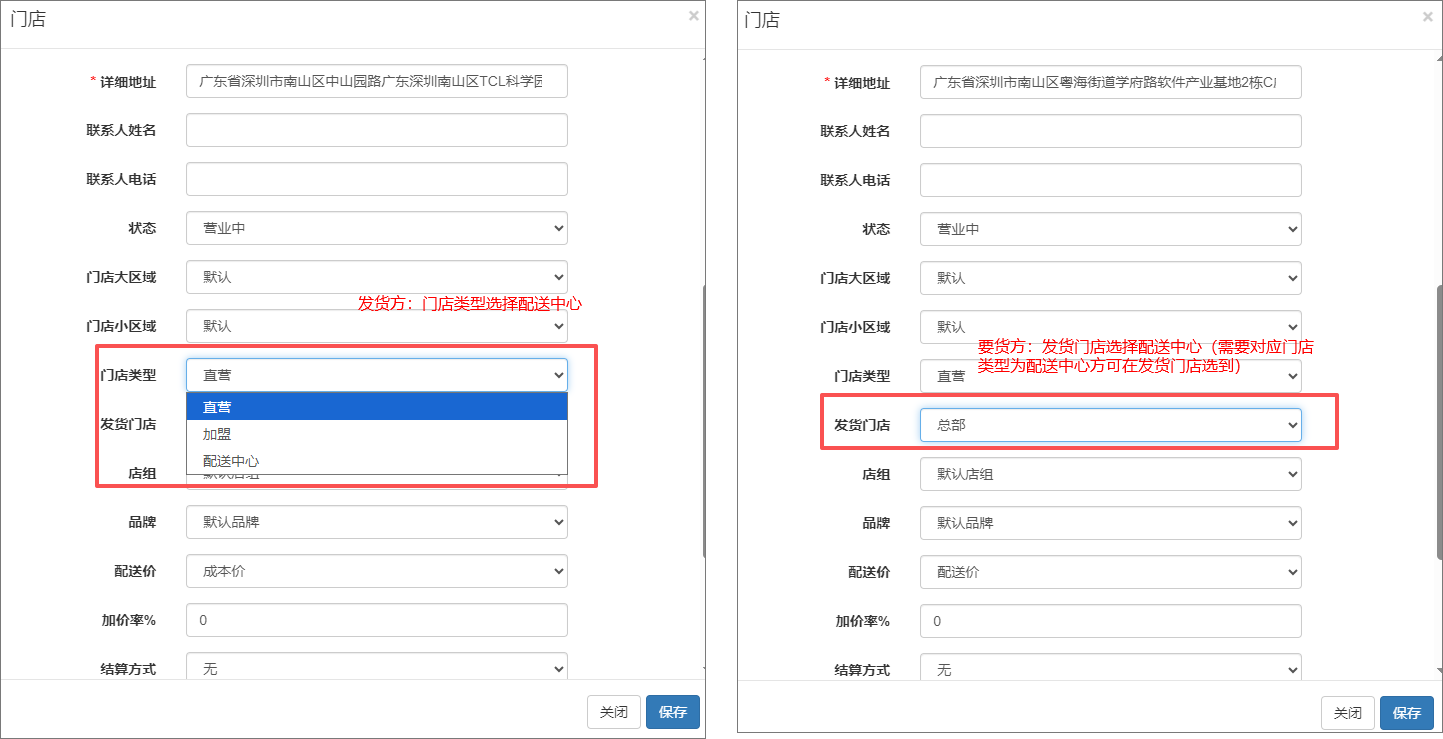Open 品牌 dropdown in the left dialog
This screenshot has width=1443, height=739.
pyautogui.click(x=376, y=522)
